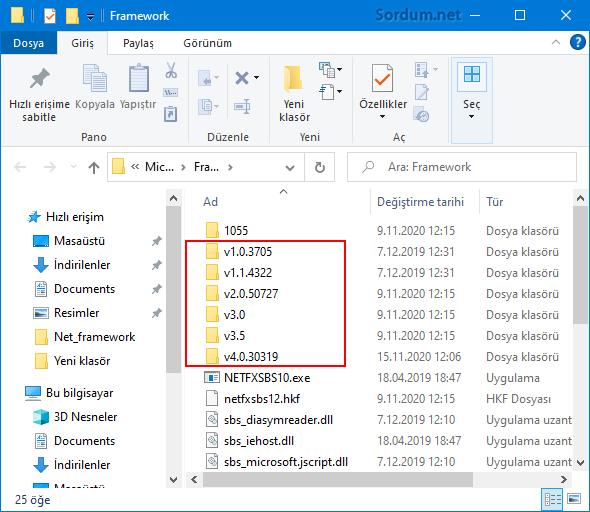The width and height of the screenshot is (590, 512).
Task: Click the Kopyala copy icon
Action: tap(95, 78)
